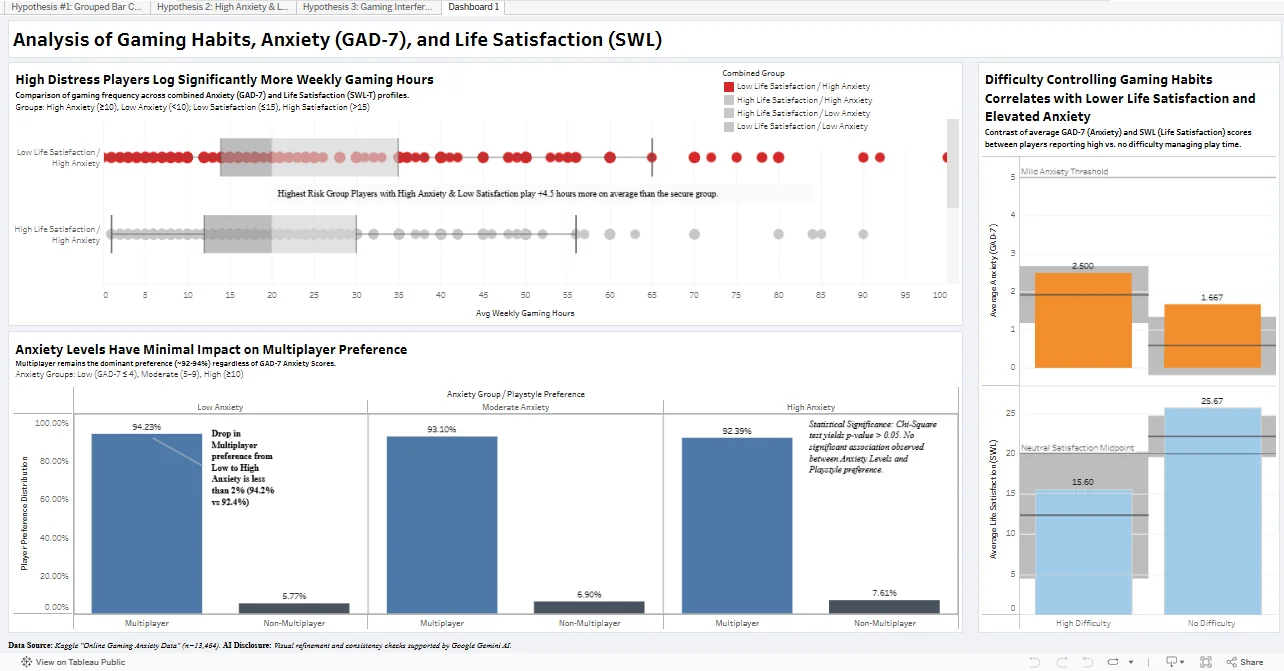Open the replay options dropdown arrow
Image resolution: width=1284 pixels, height=671 pixels.
click(1132, 662)
